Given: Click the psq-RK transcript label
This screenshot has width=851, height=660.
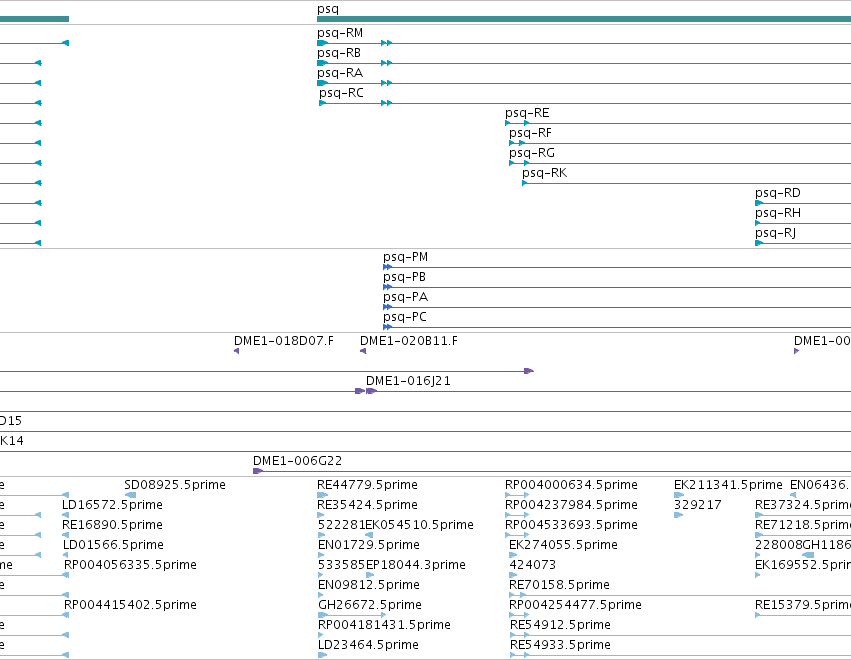Looking at the screenshot, I should coord(544,174).
